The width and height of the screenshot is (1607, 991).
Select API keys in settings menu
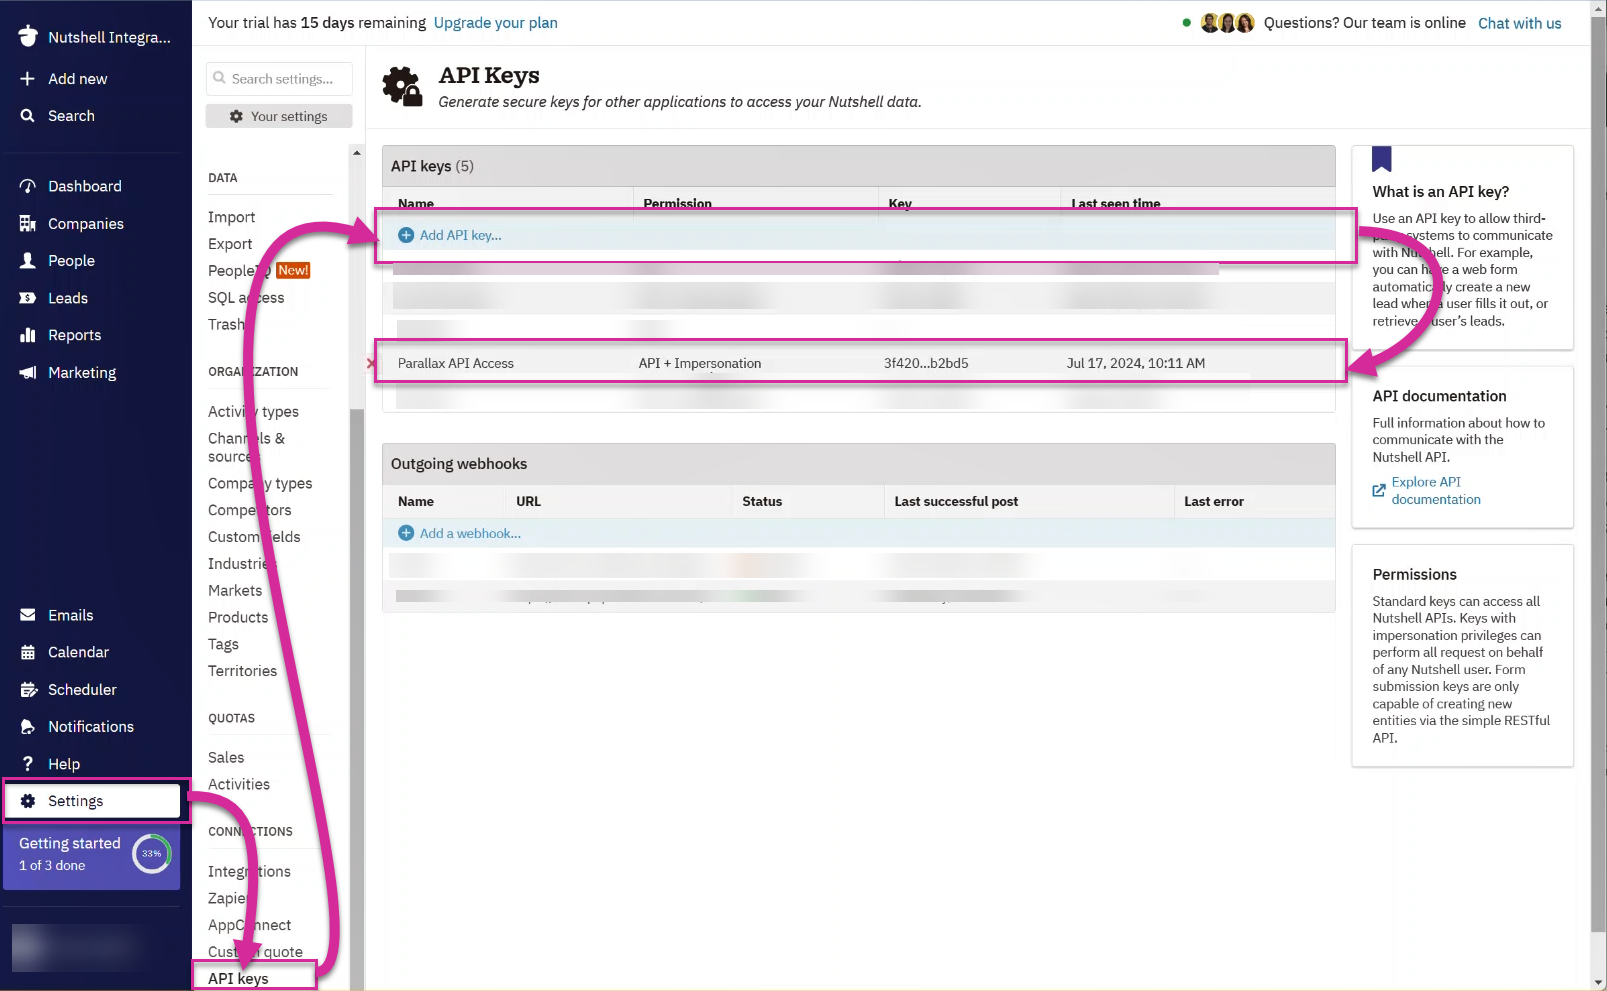click(238, 978)
